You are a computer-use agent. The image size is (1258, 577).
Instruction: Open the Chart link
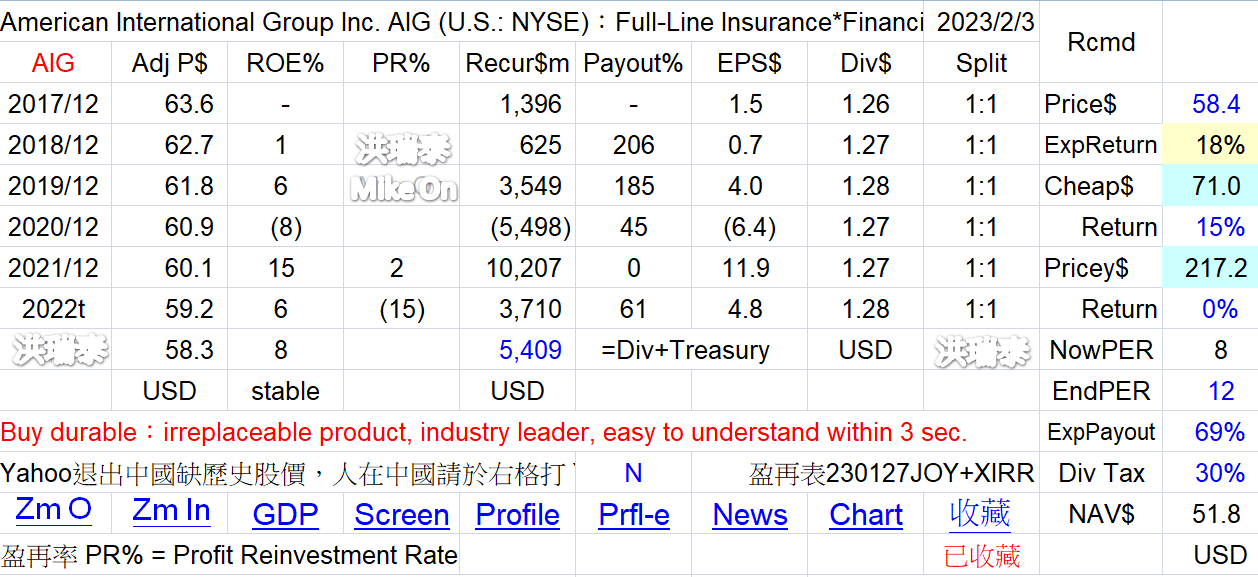coord(866,515)
